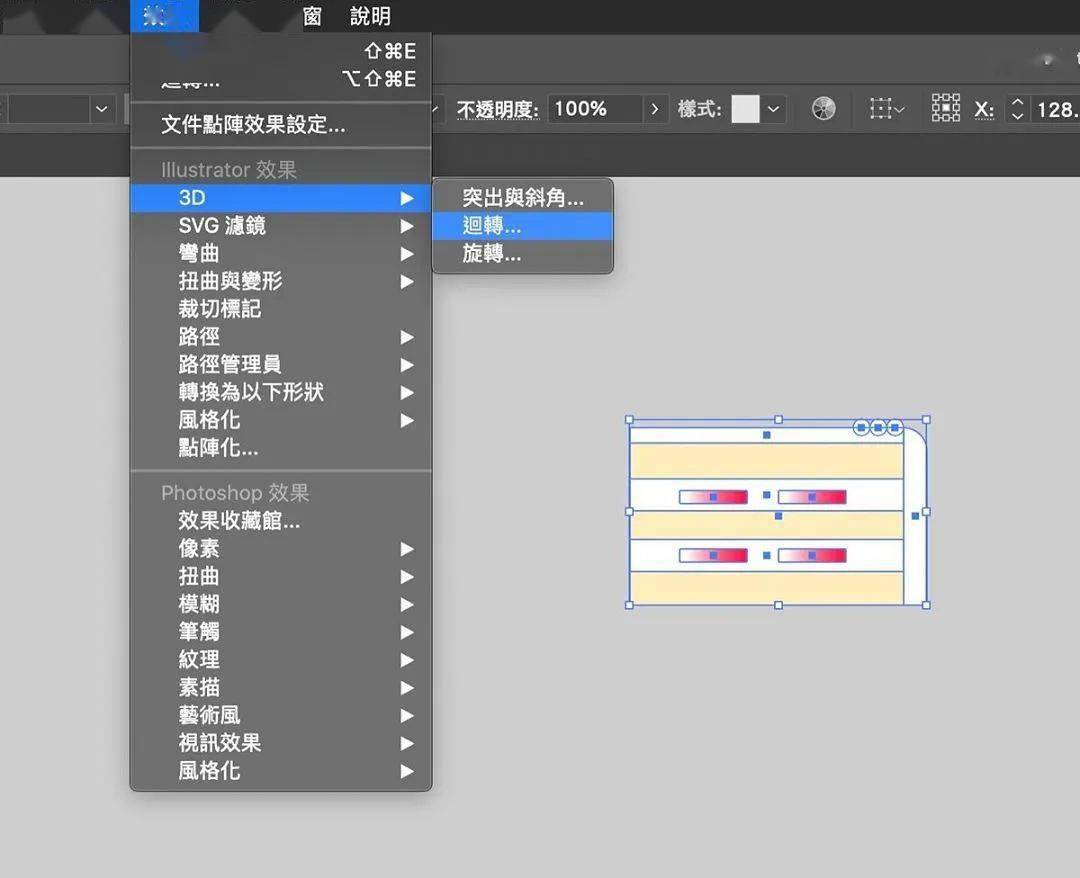
Task: Select 迴轉... in the 3D submenu
Action: tap(492, 226)
